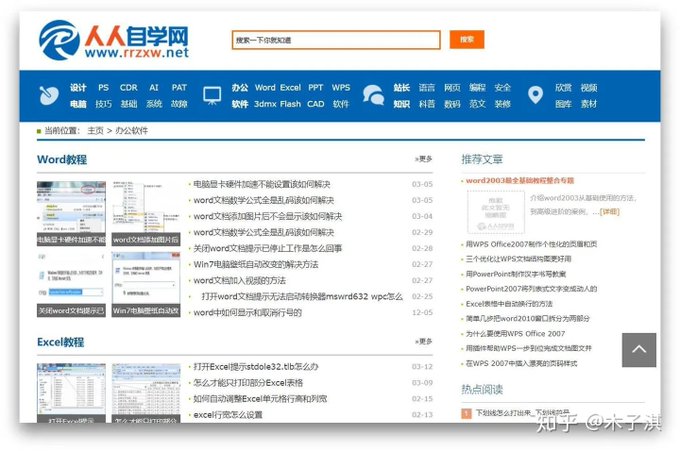This screenshot has width=680, height=451.
Task: Open the 3dmx navigation item
Action: coord(265,104)
